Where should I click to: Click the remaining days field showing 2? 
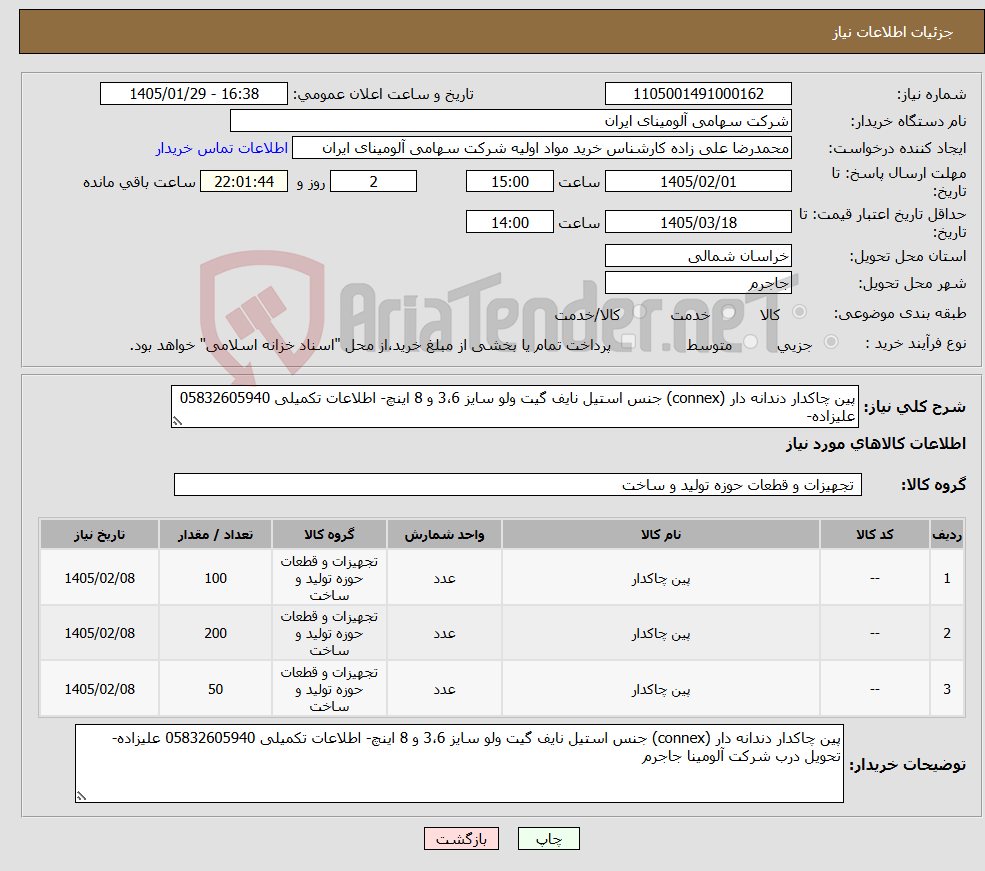click(x=373, y=181)
